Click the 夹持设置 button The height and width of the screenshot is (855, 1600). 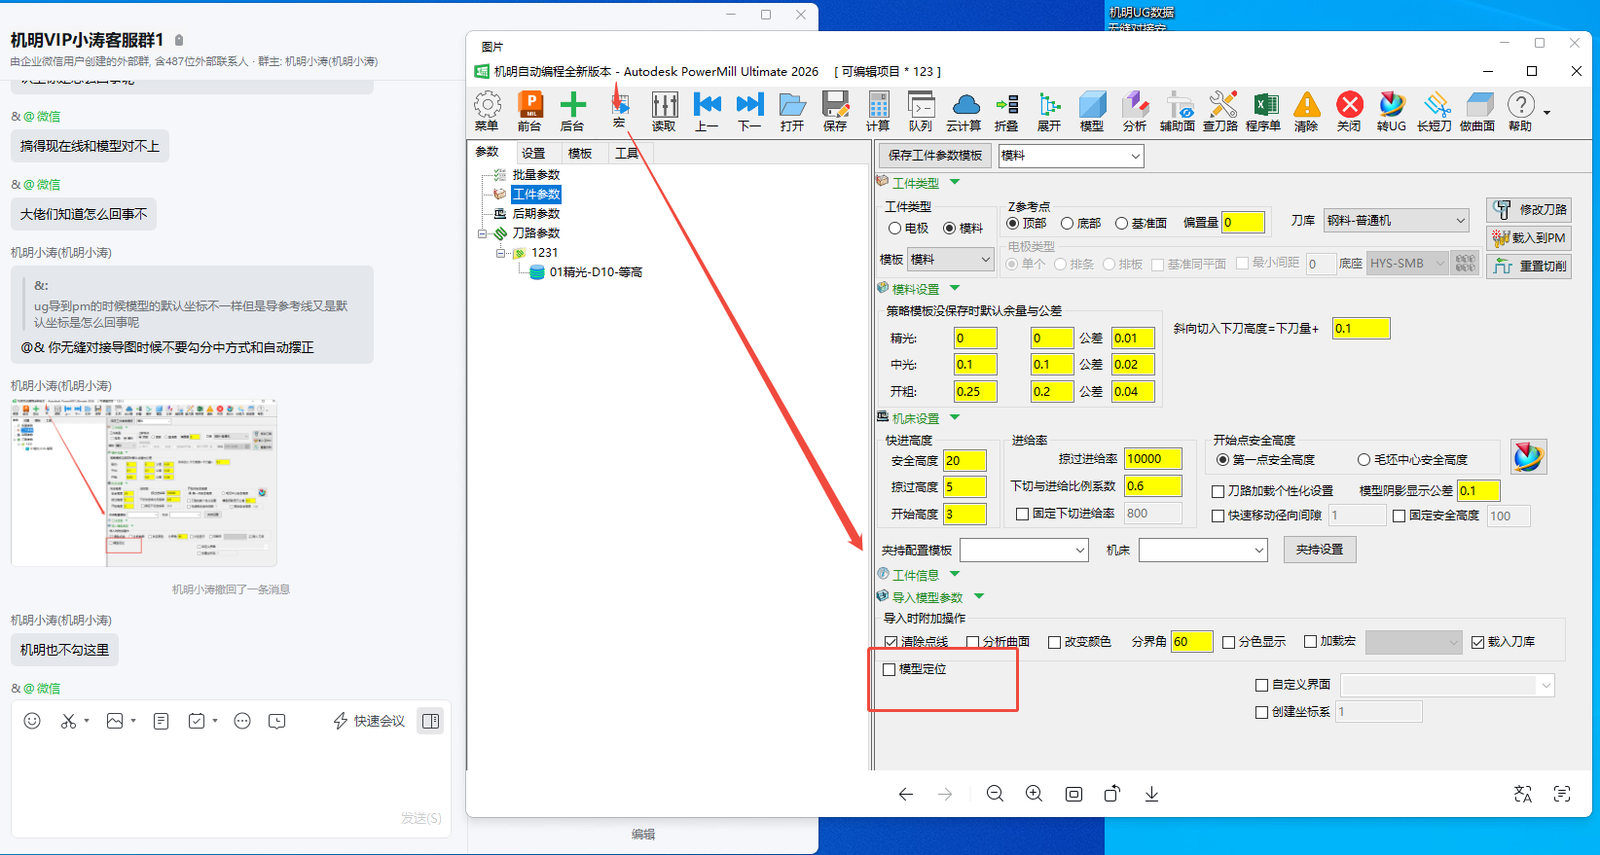point(1320,550)
